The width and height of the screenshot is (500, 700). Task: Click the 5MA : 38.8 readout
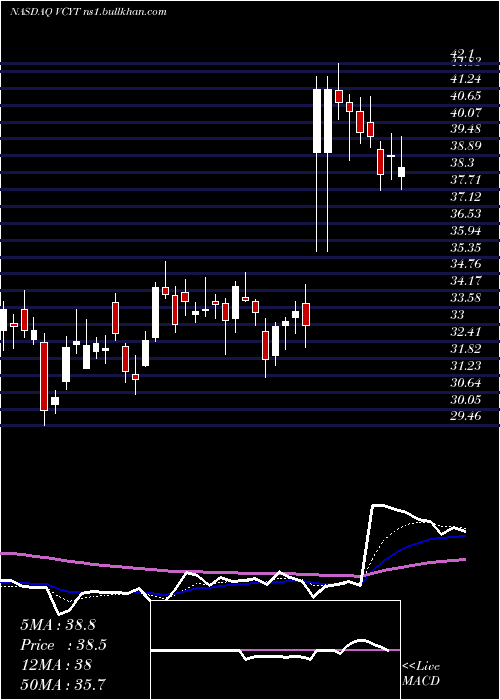[58, 625]
